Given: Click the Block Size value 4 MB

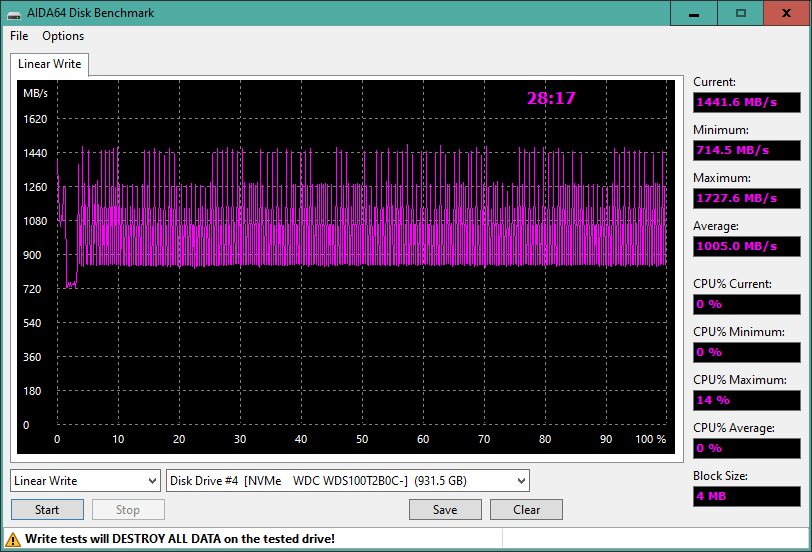Looking at the screenshot, I should pos(747,496).
